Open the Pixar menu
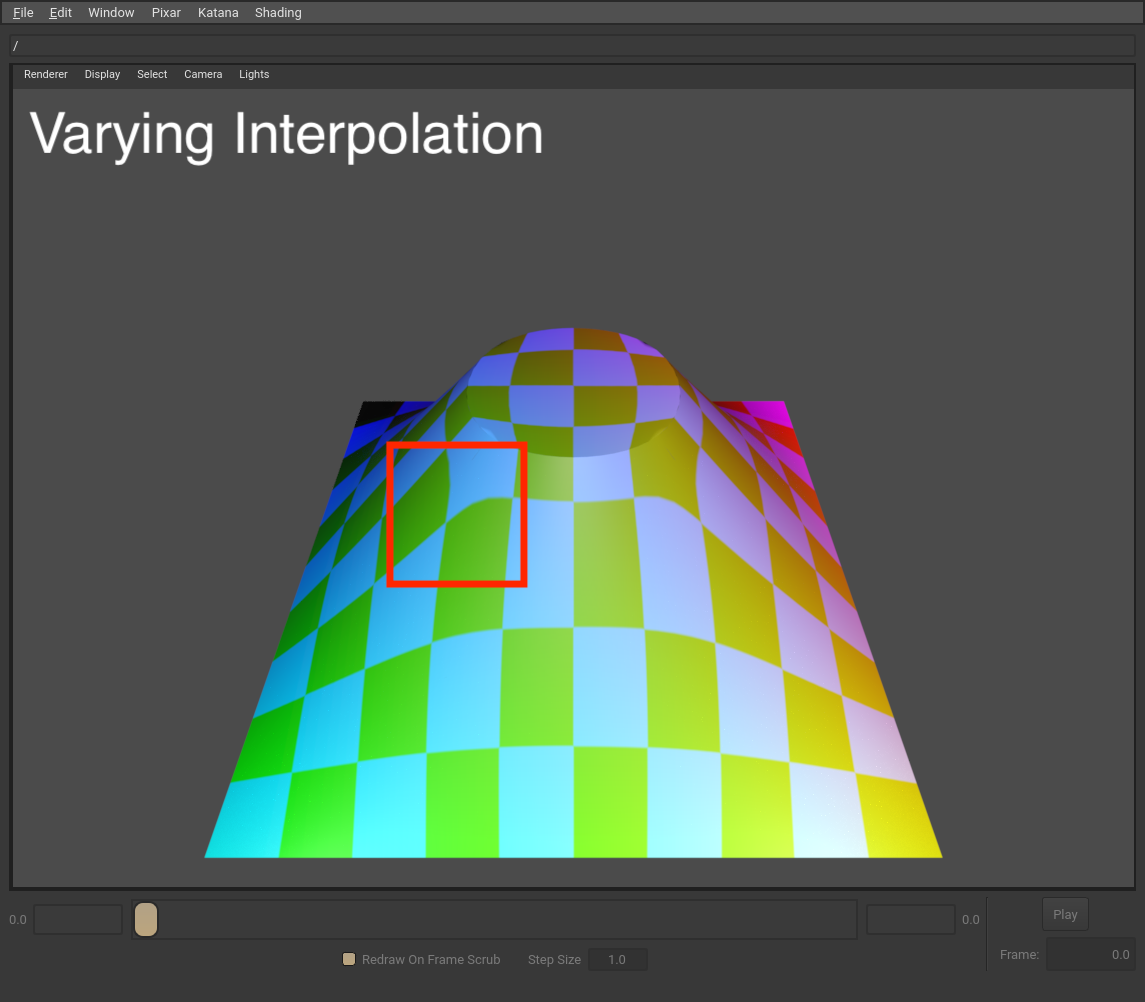 click(166, 12)
